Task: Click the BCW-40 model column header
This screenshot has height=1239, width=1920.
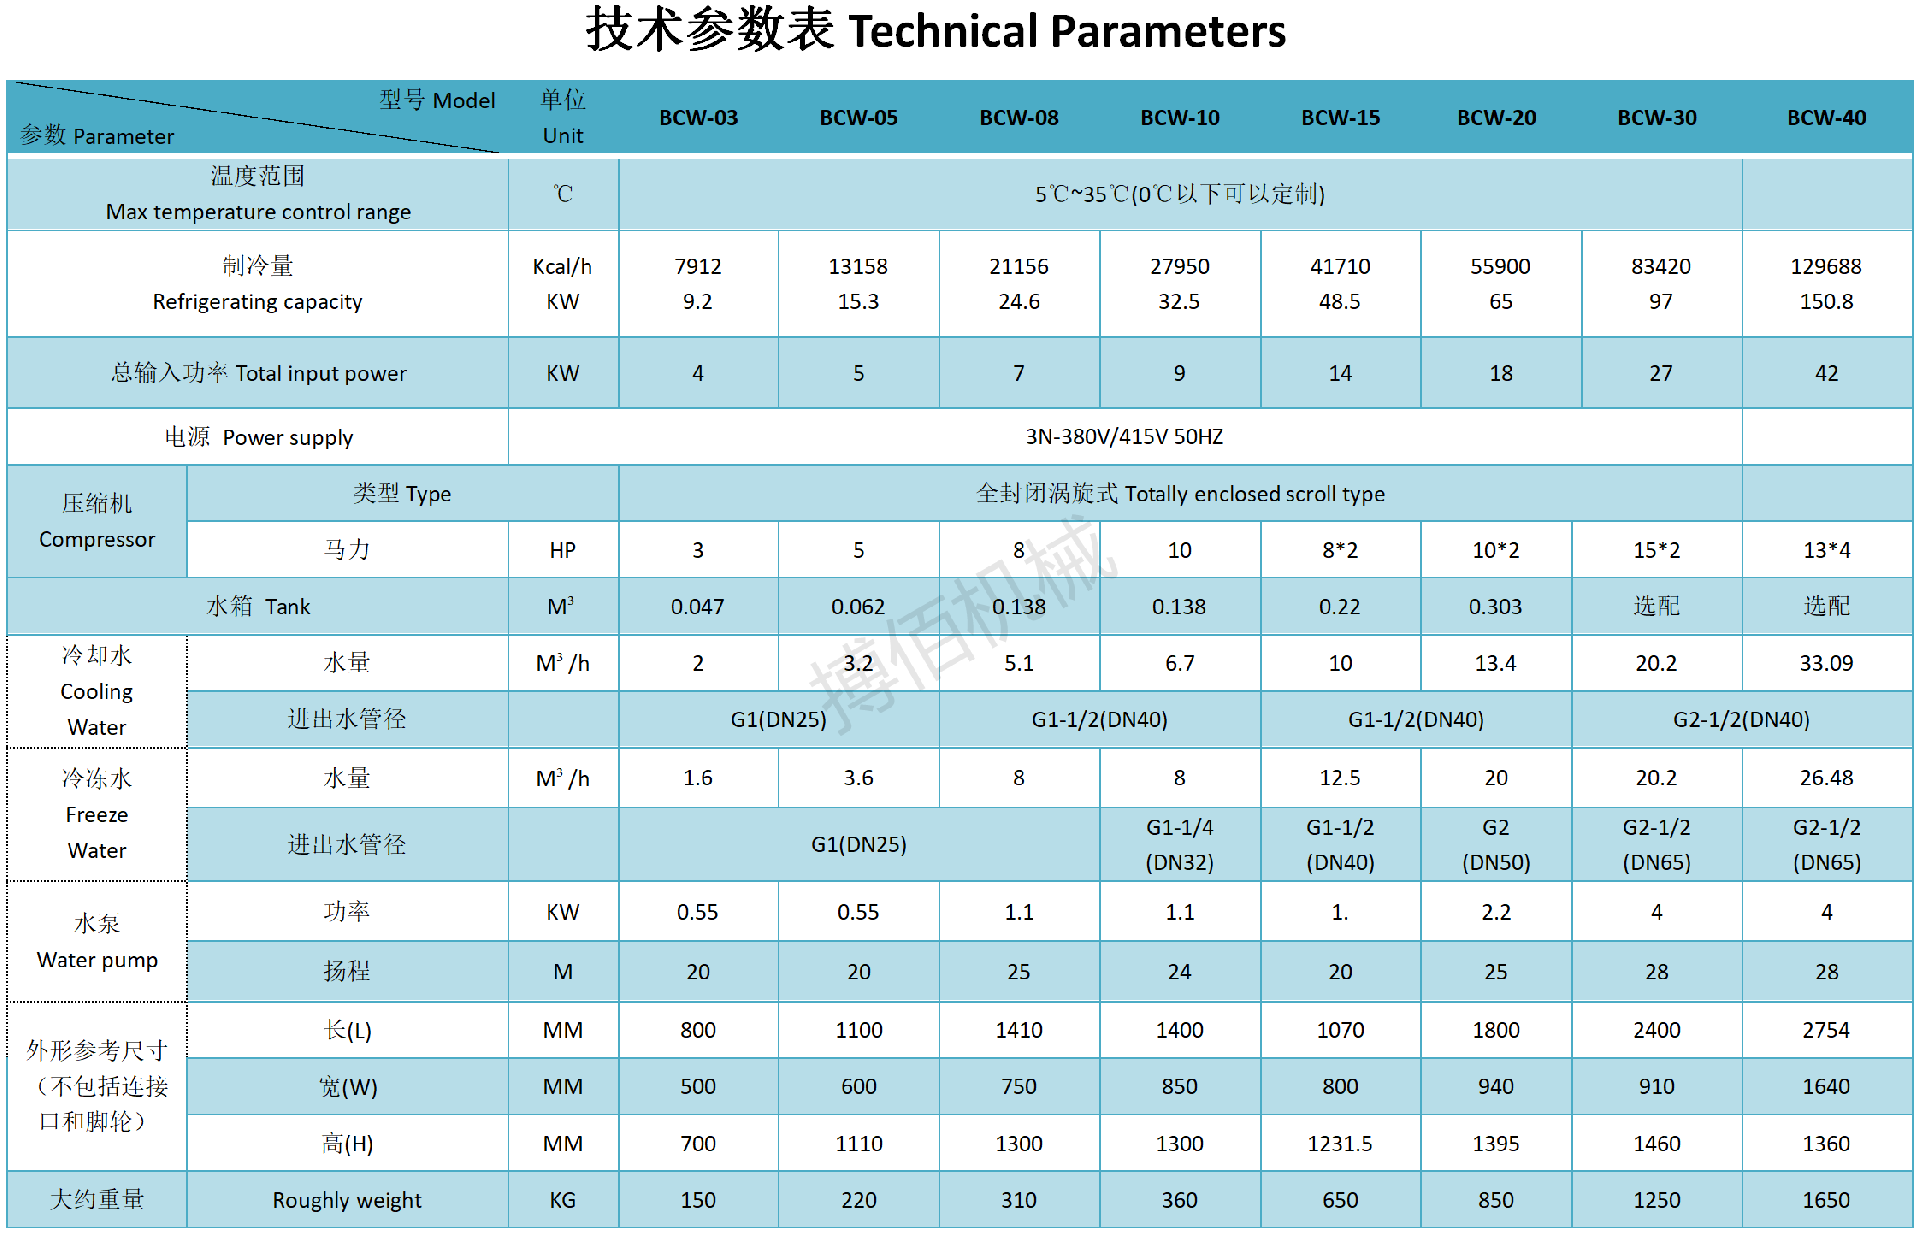Action: [x=1826, y=118]
